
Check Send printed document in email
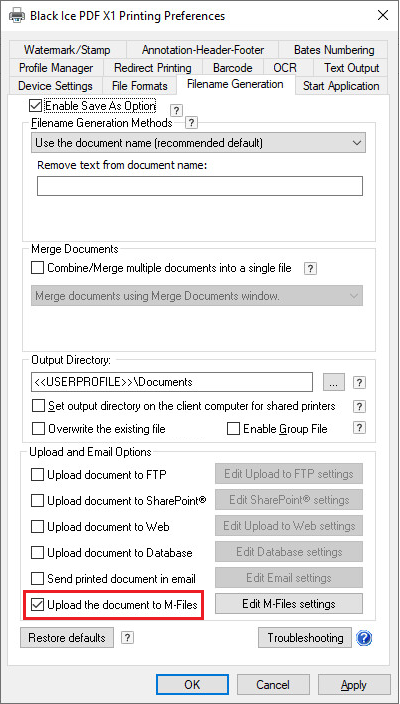click(37, 578)
